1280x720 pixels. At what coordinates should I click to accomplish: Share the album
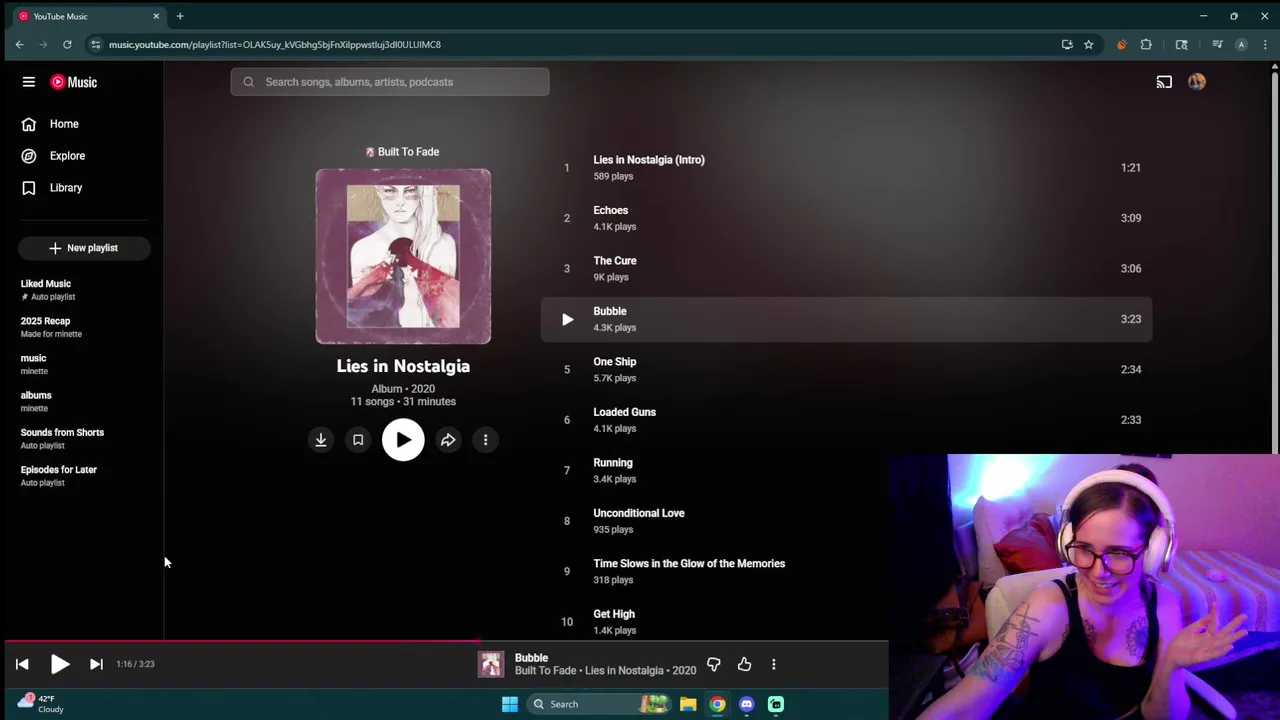point(448,440)
